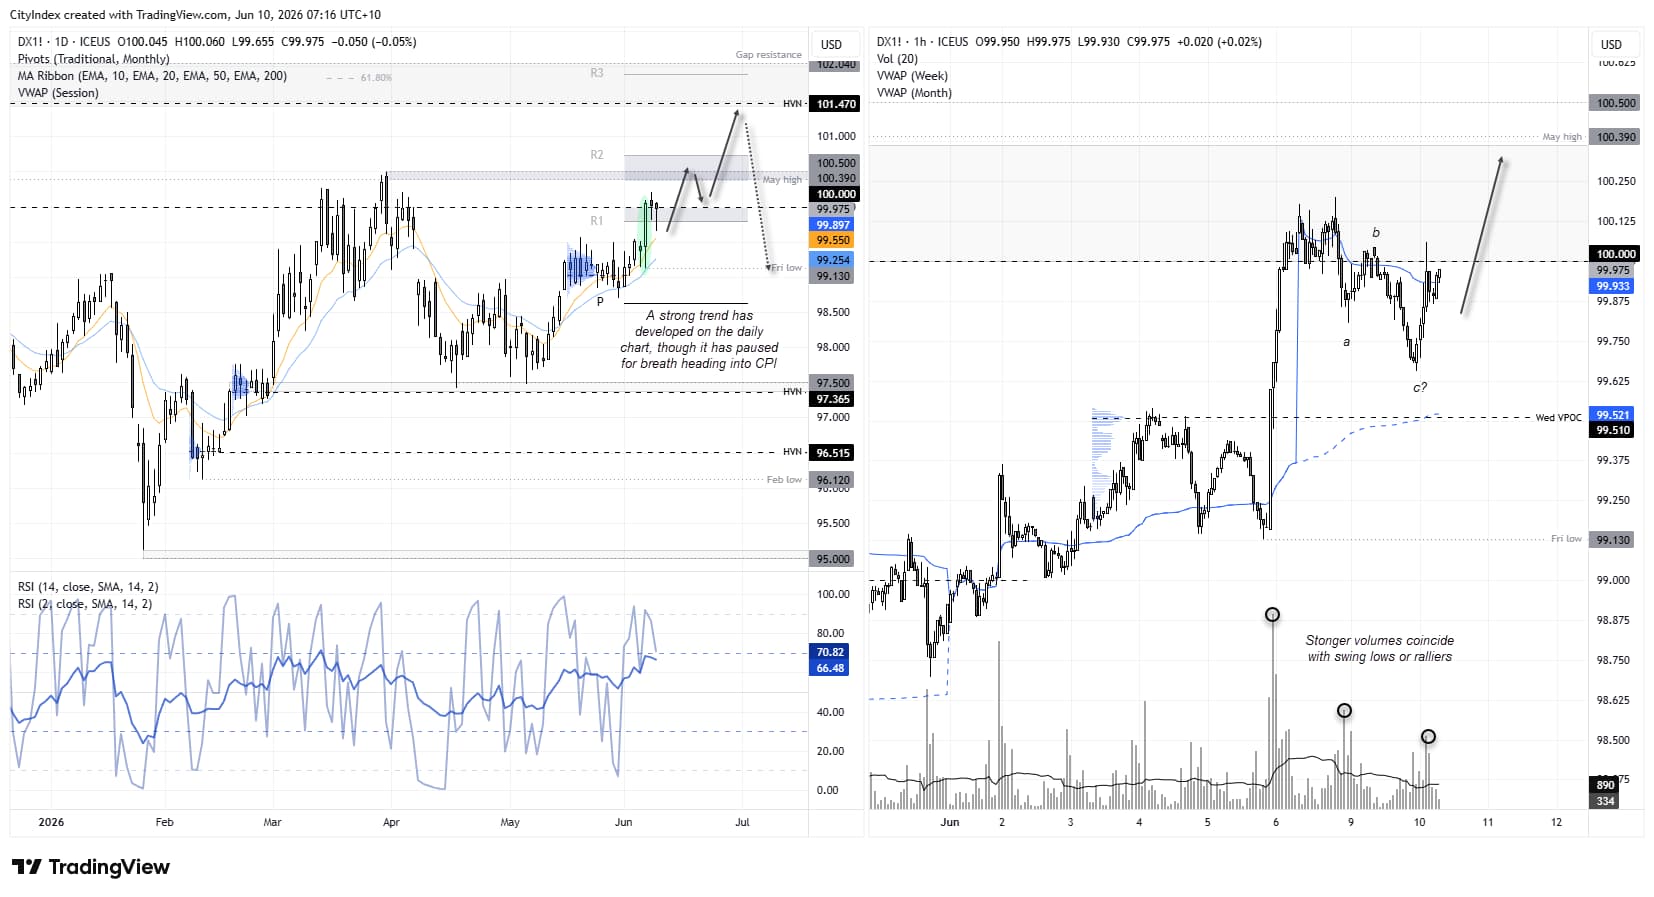Click the 96.515 HVN price label
Image resolution: width=1654 pixels, height=897 pixels.
(832, 453)
